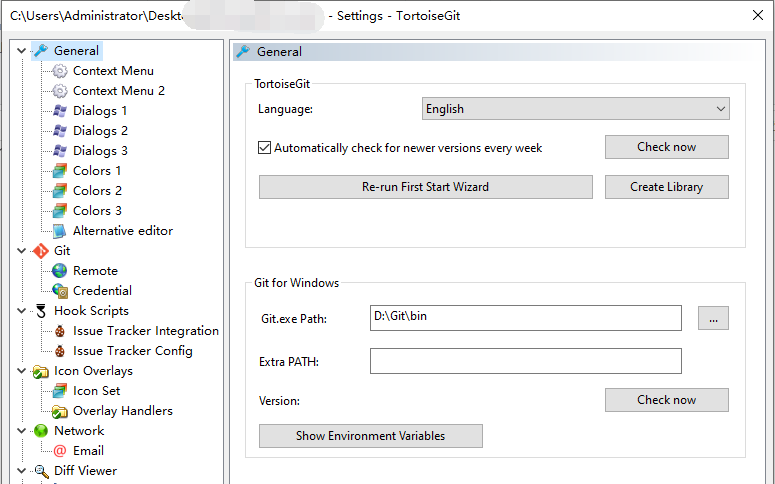Browse for Git.exe path with ... button
This screenshot has width=775, height=484.
[x=713, y=318]
